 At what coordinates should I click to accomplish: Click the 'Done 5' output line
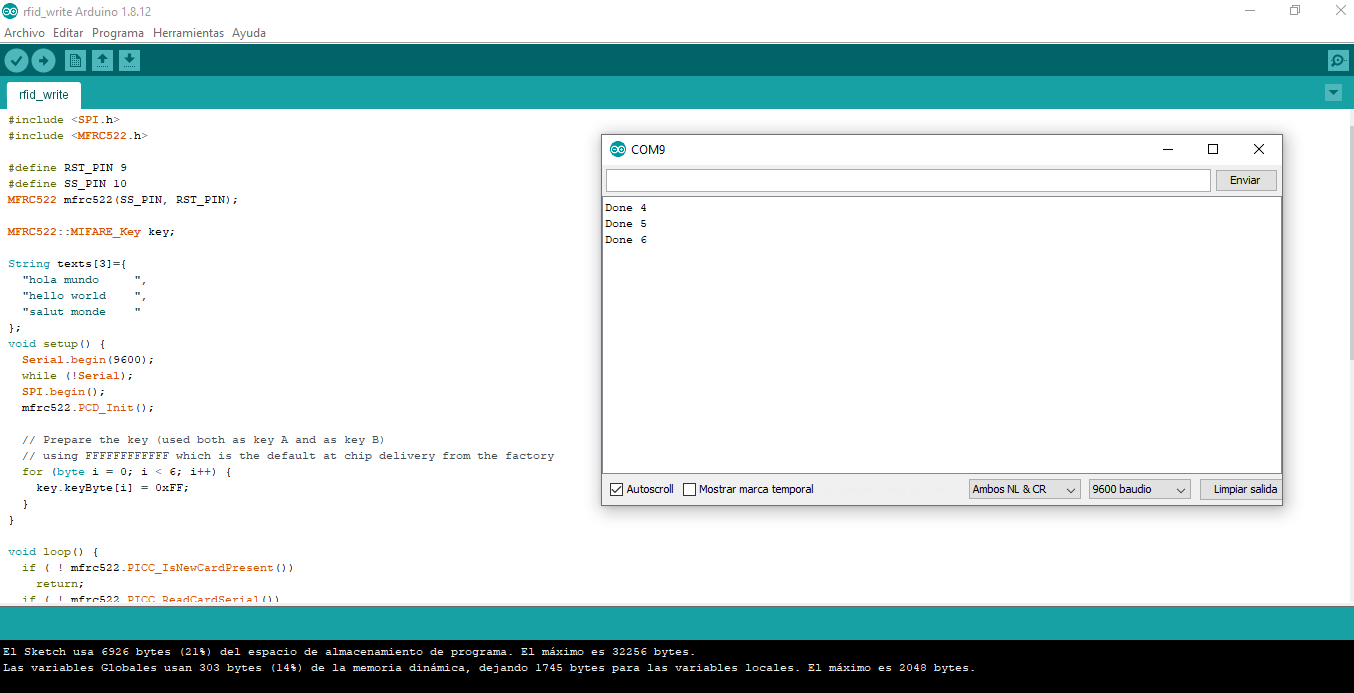(x=626, y=224)
